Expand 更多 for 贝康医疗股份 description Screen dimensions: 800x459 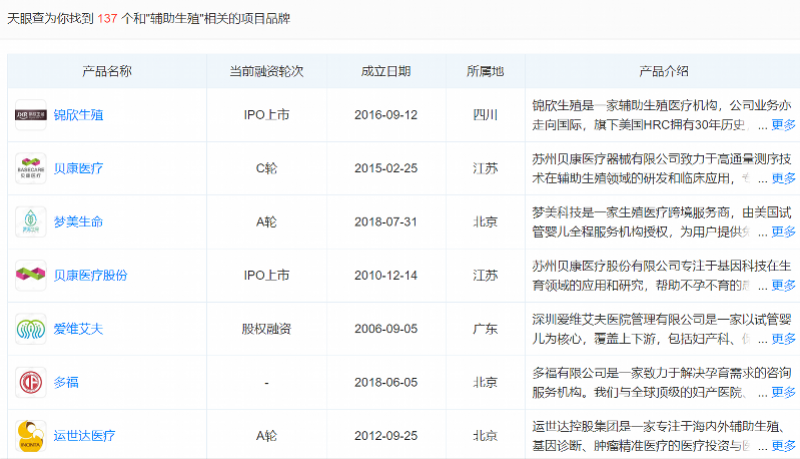(783, 285)
